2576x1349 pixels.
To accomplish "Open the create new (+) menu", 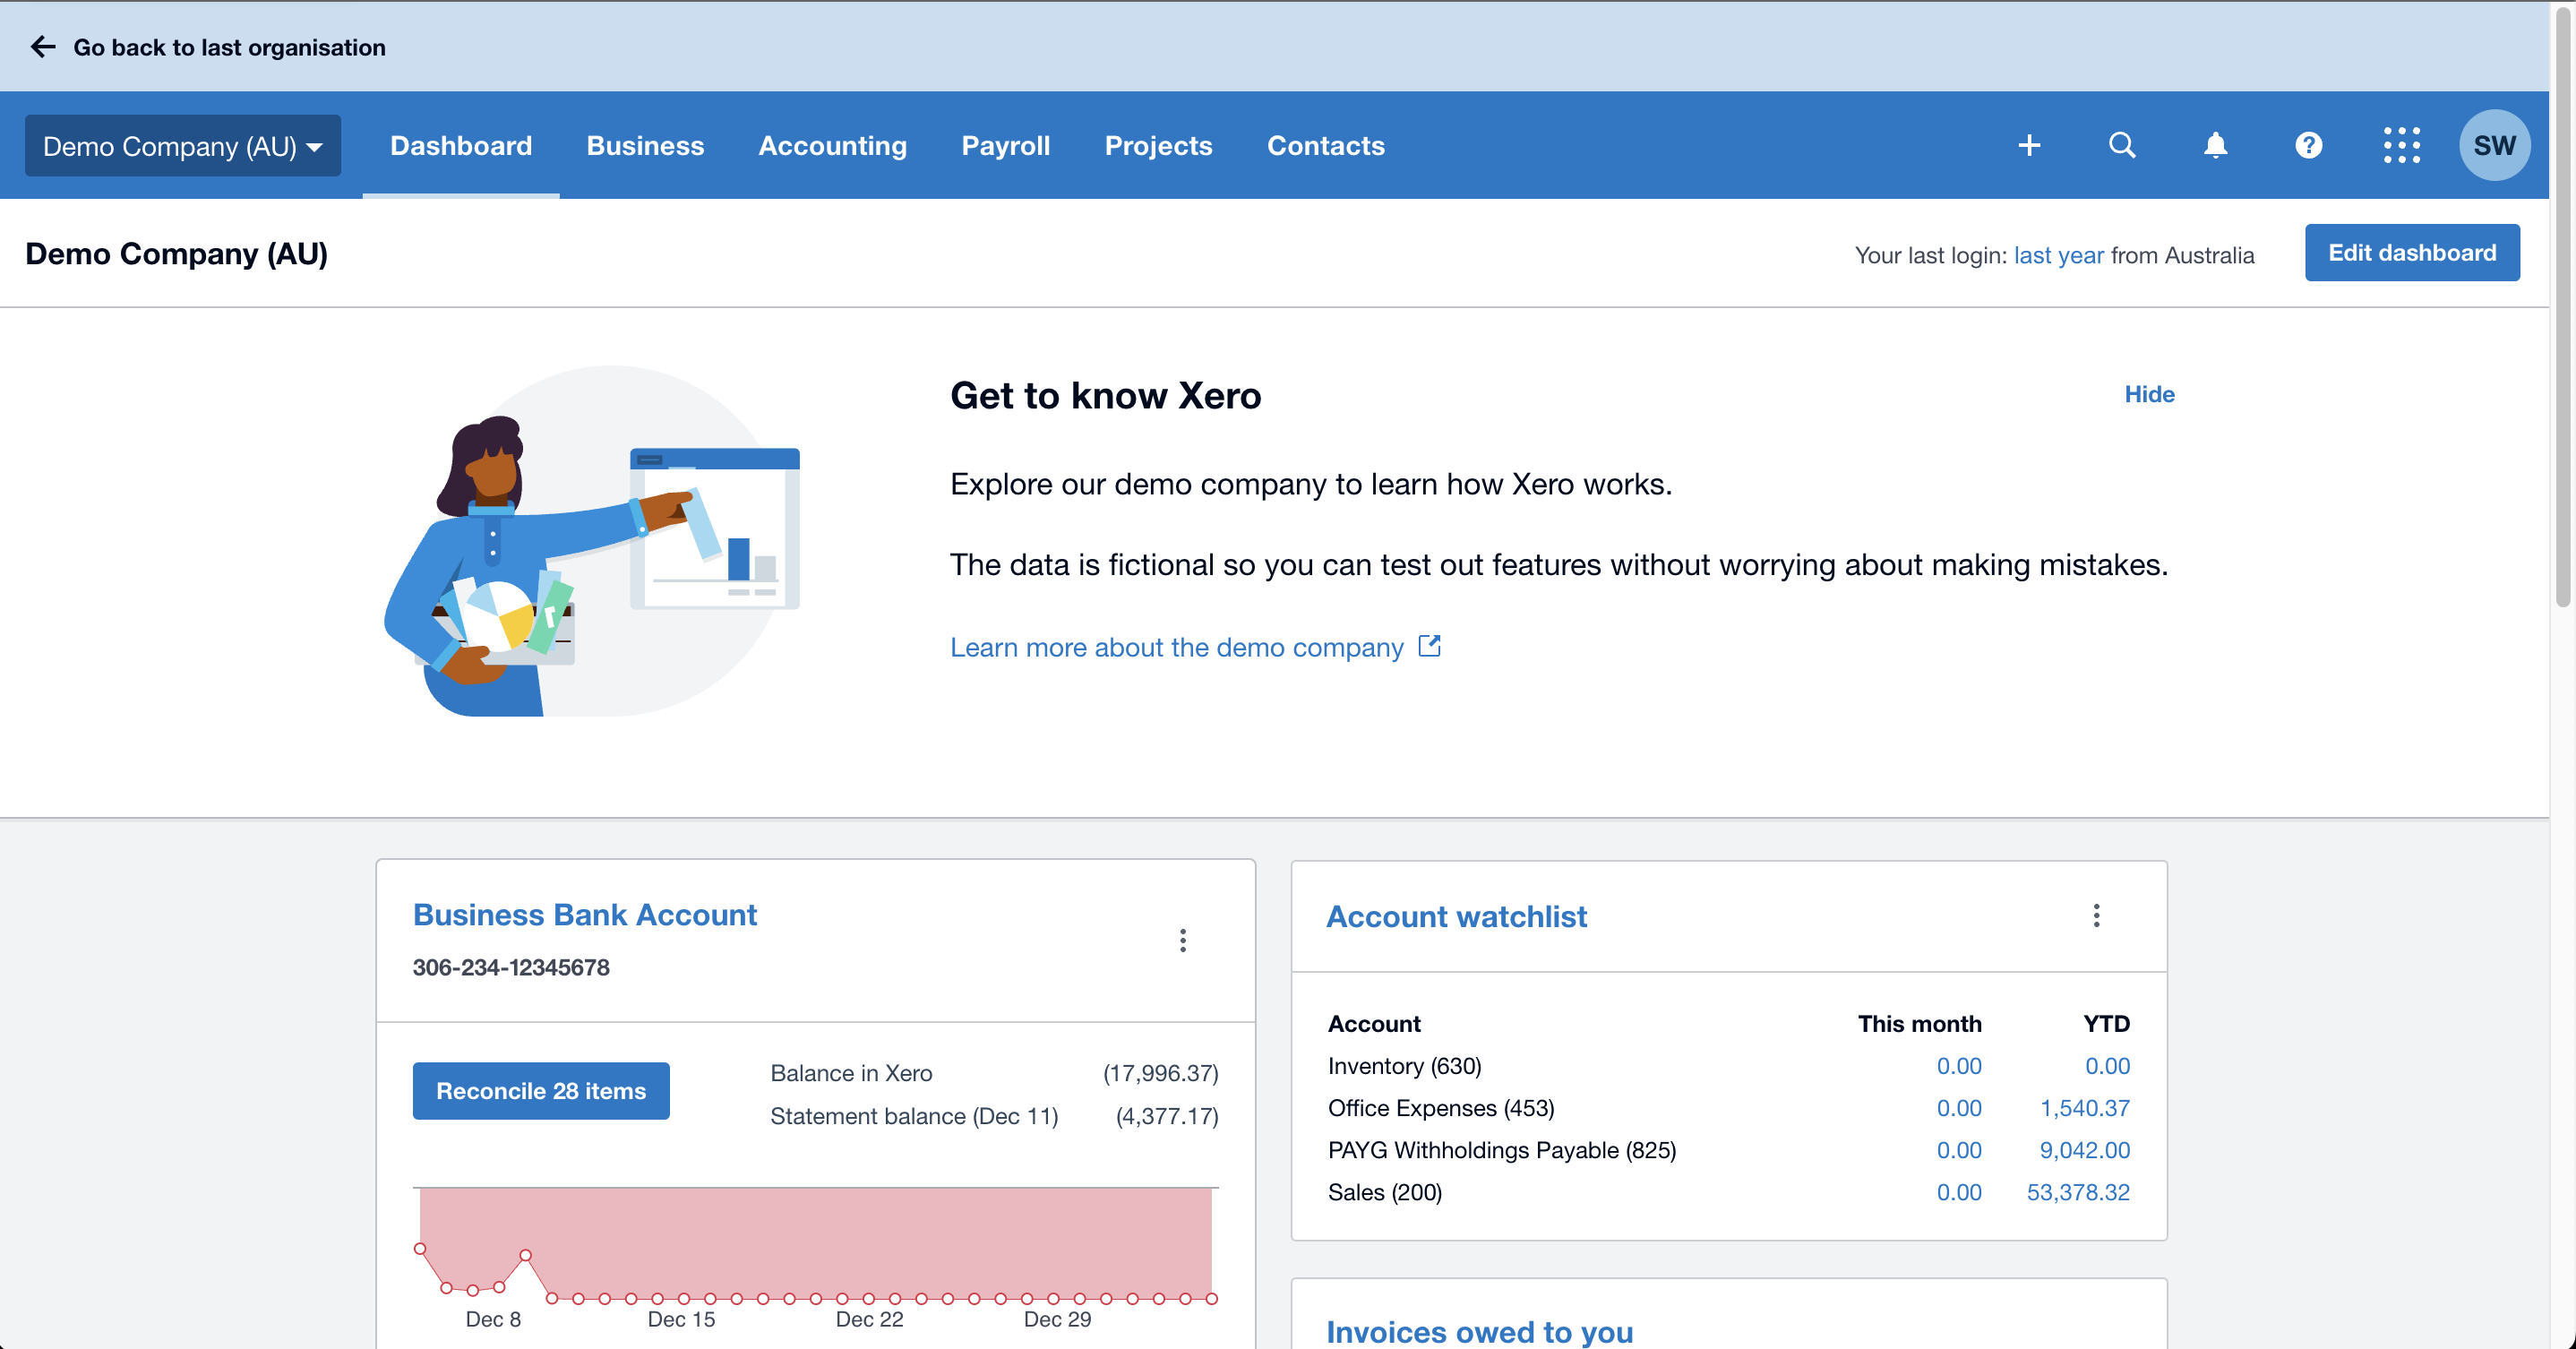I will (2029, 145).
